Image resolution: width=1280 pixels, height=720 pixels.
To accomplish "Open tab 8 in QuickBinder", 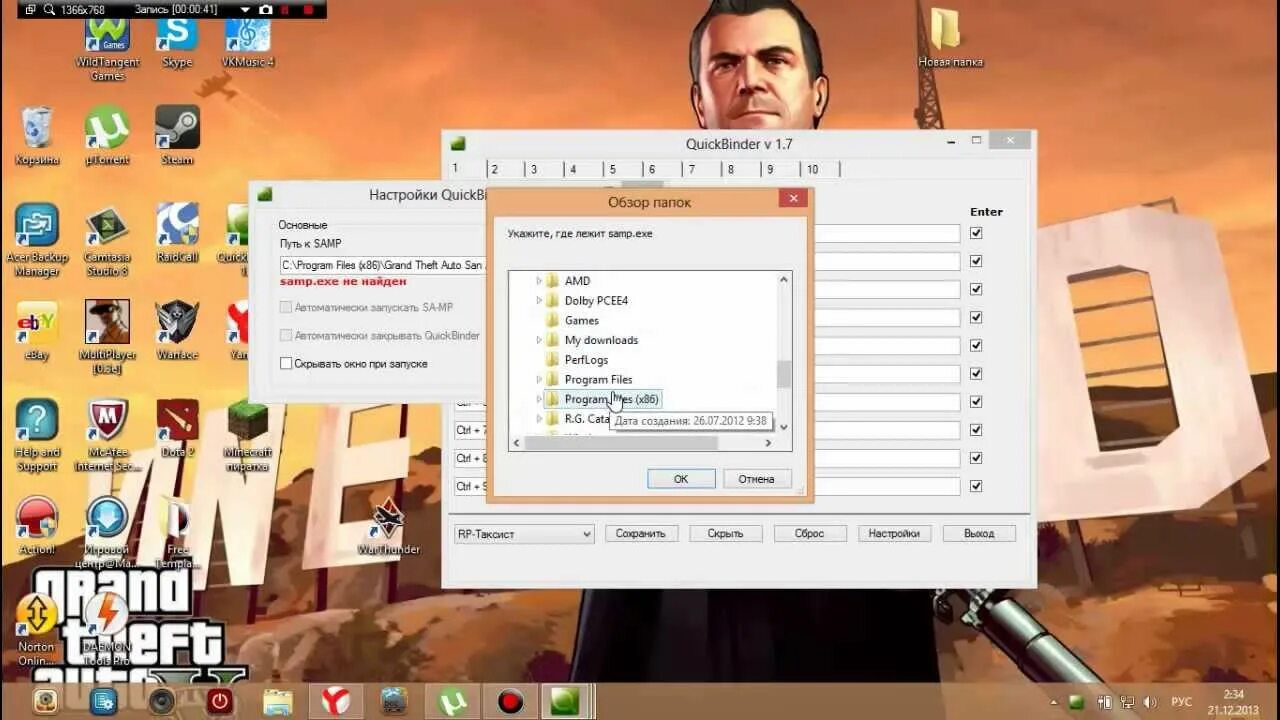I will click(x=731, y=169).
